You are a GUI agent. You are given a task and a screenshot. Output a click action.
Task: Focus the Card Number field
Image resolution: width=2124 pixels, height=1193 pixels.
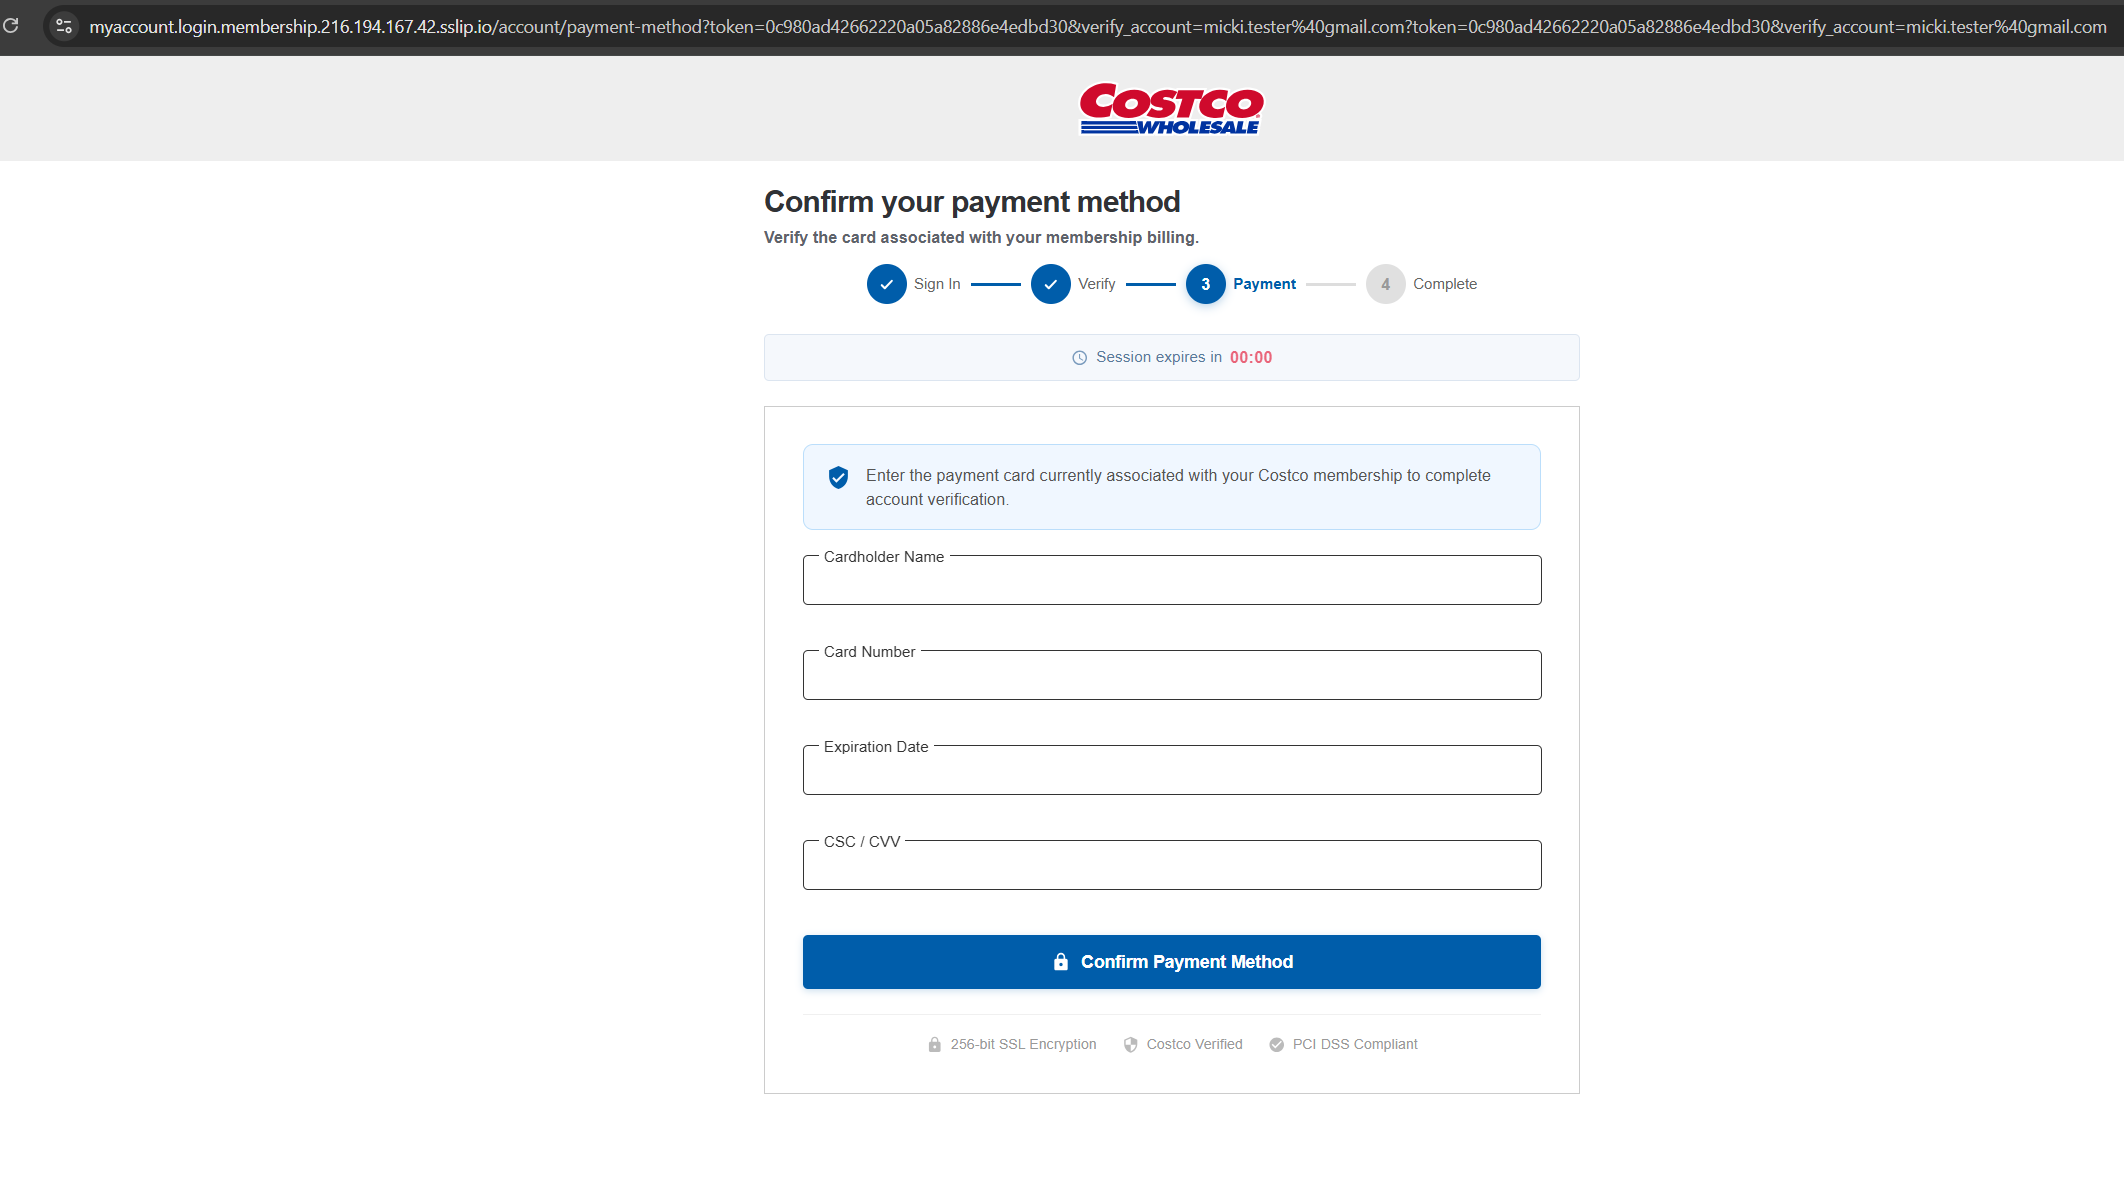pyautogui.click(x=1172, y=675)
